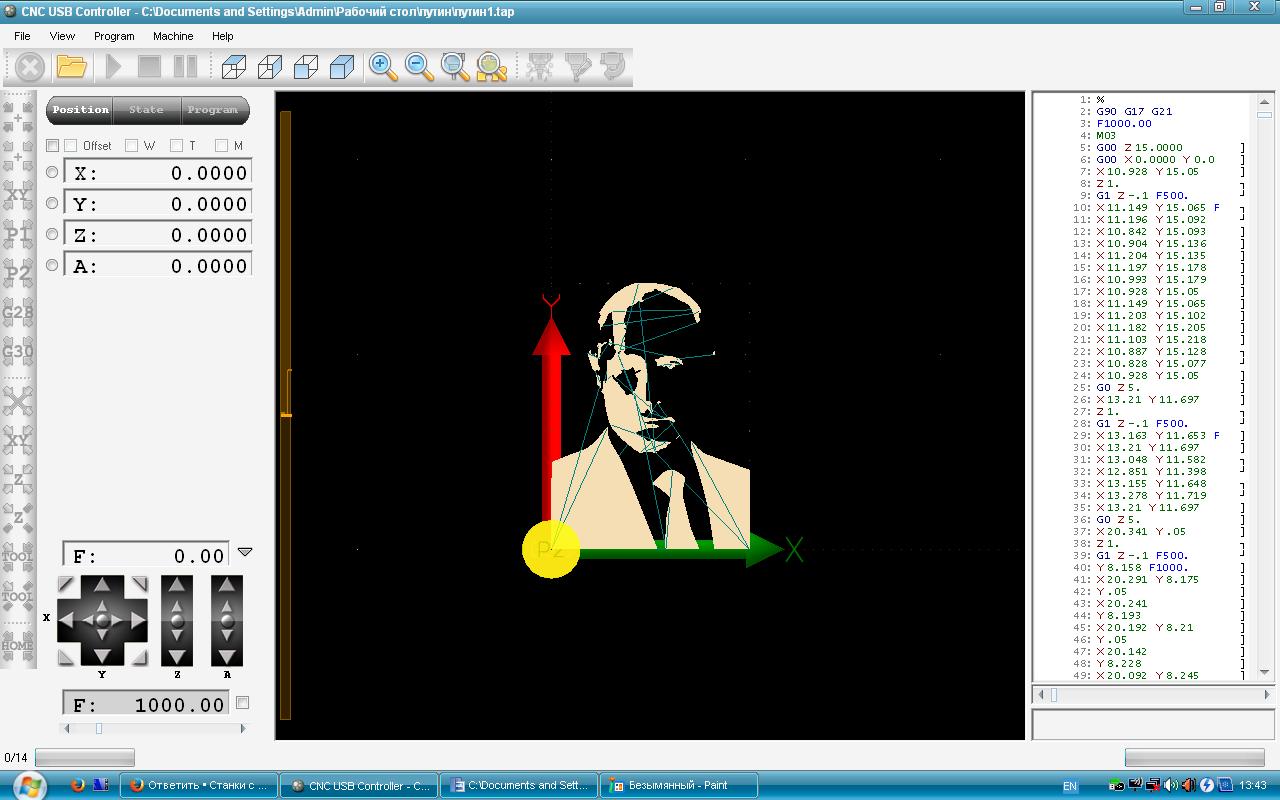The image size is (1280, 800).
Task: Stop program execution with the square icon
Action: [x=149, y=67]
